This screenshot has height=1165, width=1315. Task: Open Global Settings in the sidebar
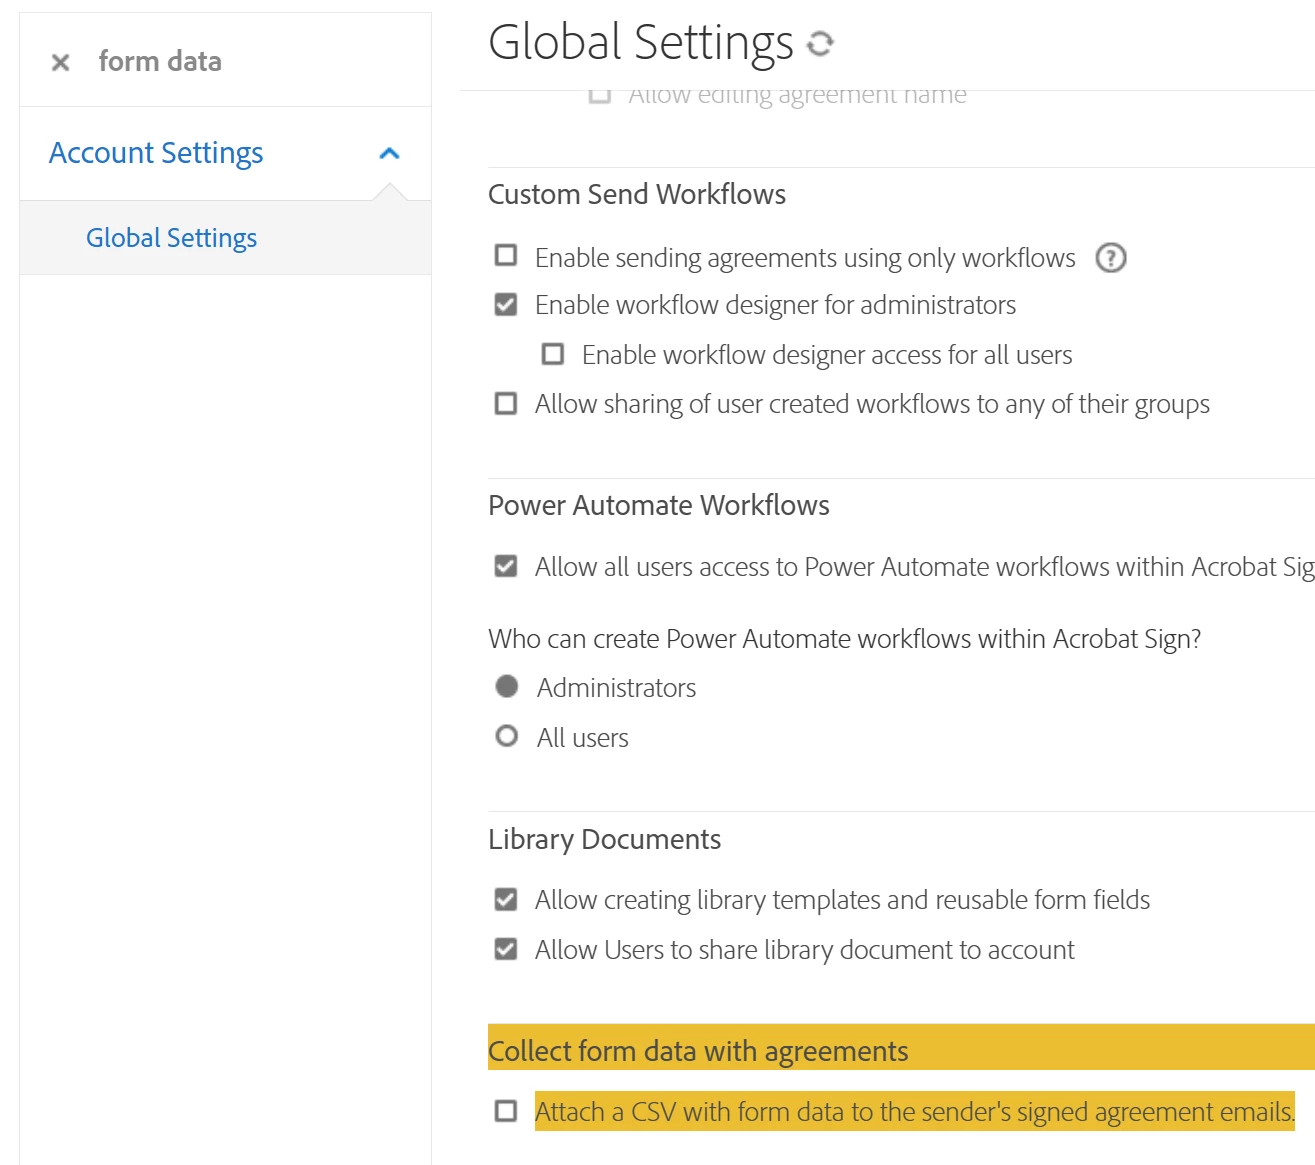click(x=171, y=238)
